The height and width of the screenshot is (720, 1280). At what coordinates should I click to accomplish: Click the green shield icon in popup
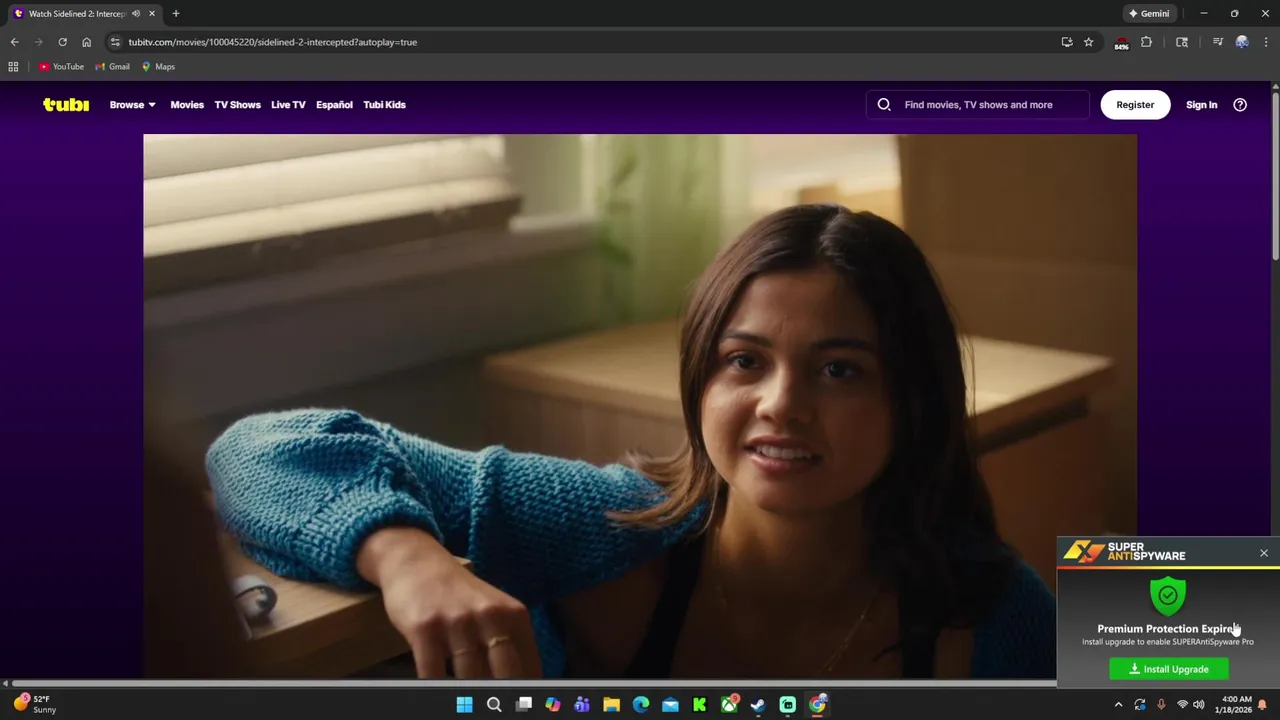coord(1168,596)
